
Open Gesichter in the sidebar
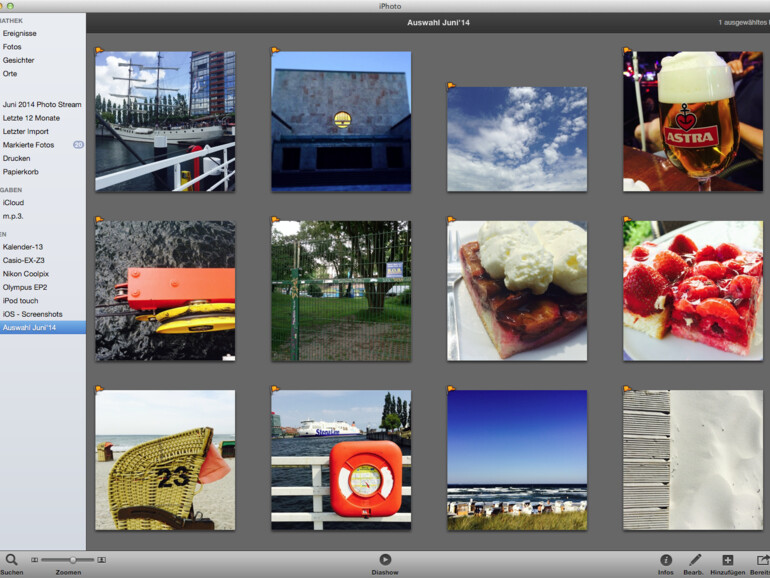19,60
